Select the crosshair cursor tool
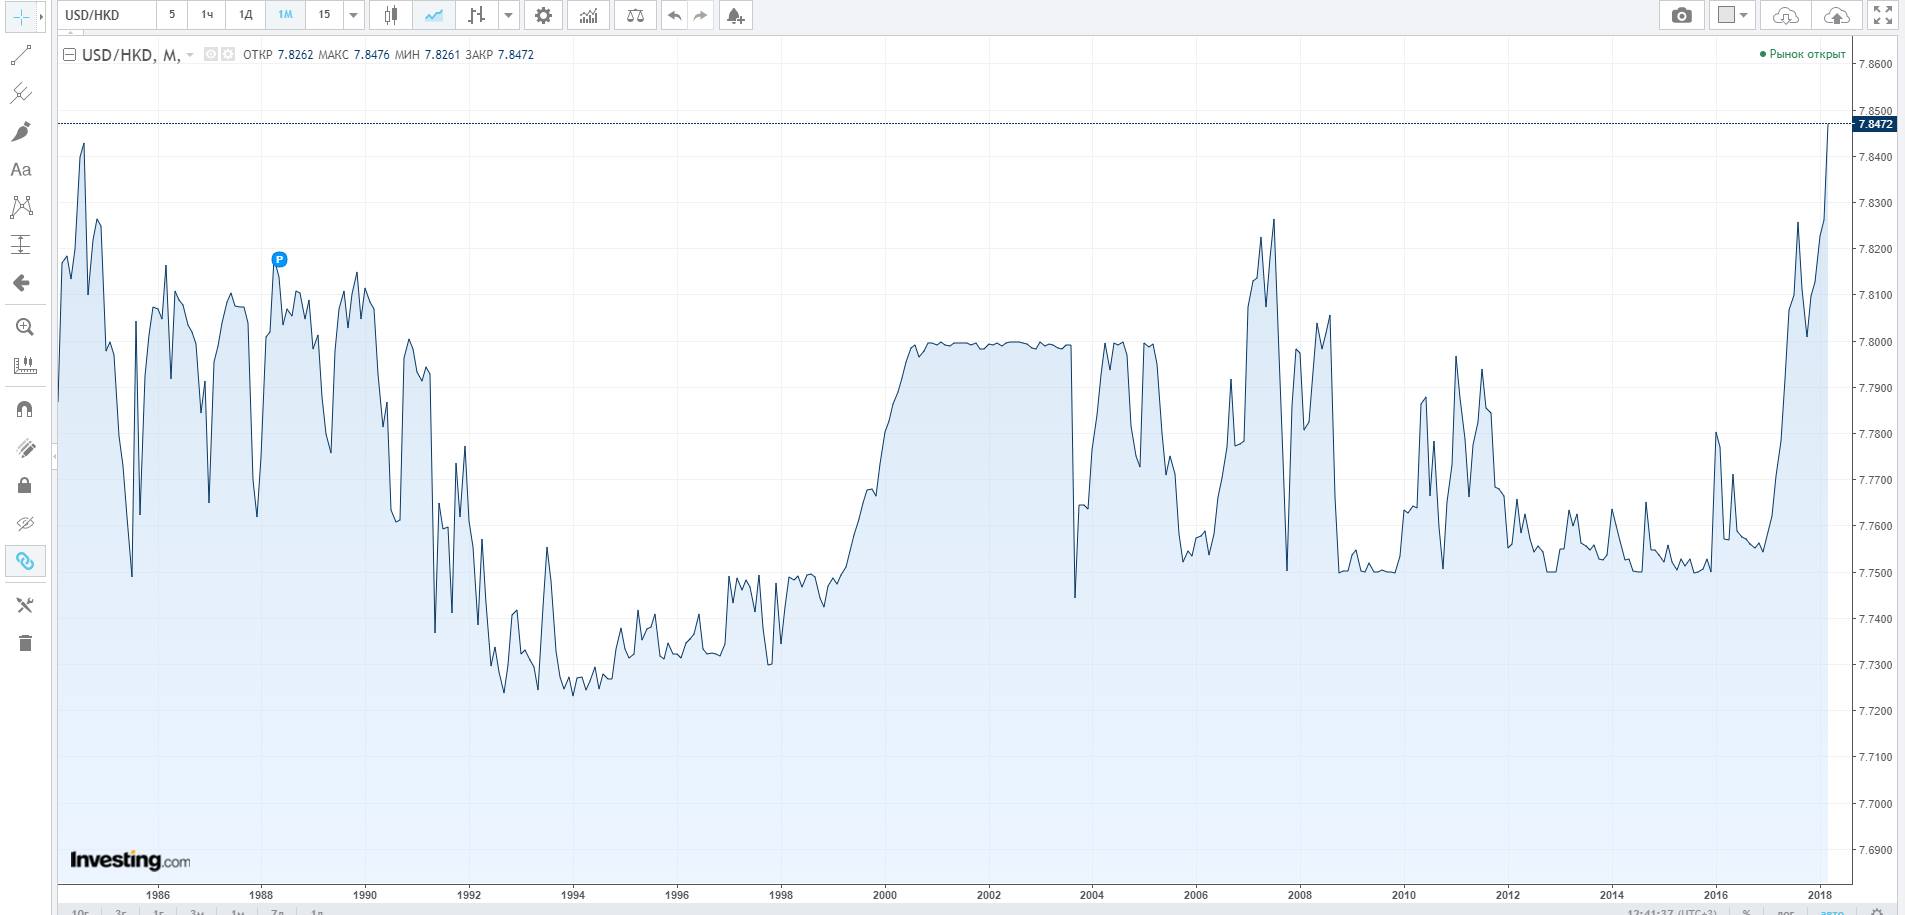The image size is (1905, 915). click(x=20, y=17)
